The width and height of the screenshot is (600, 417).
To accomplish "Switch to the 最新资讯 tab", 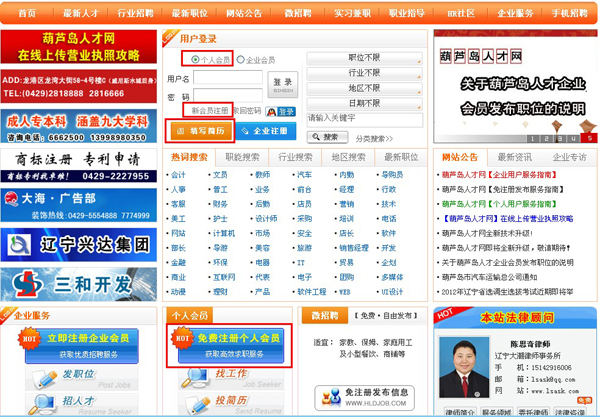I will click(514, 157).
